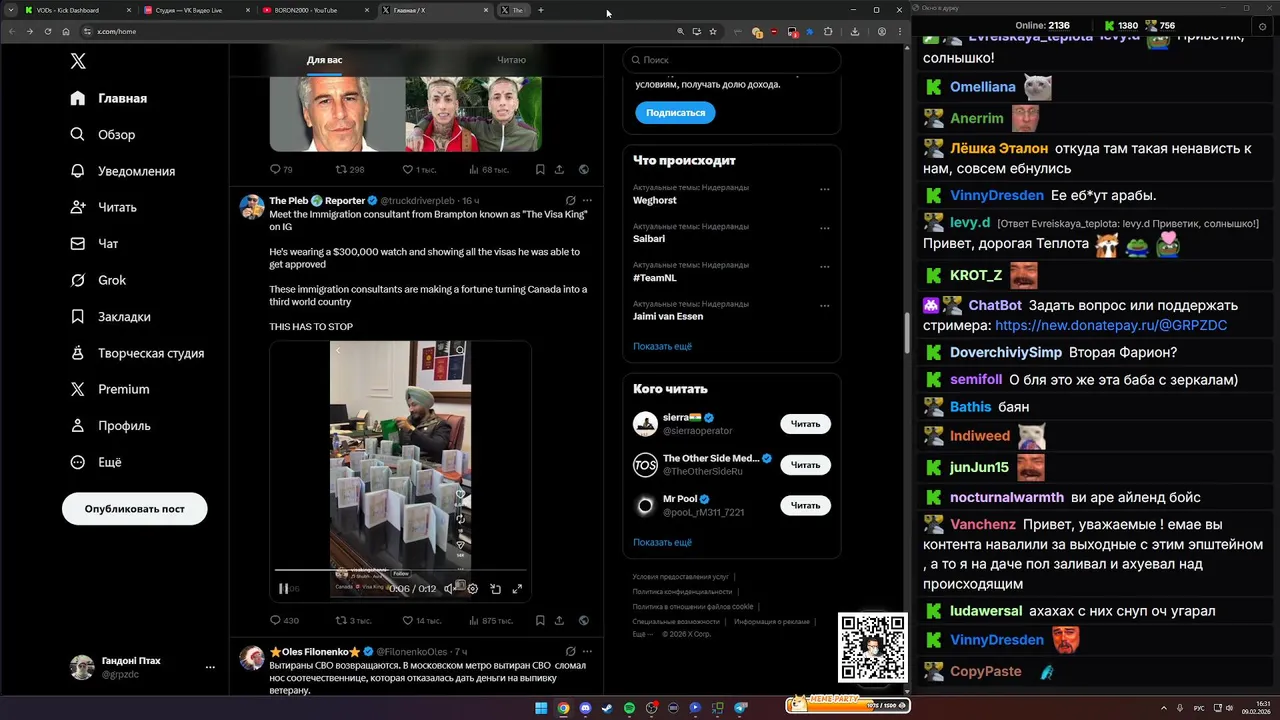This screenshot has width=1280, height=720.
Task: Follow The Other Side Media account
Action: [805, 465]
